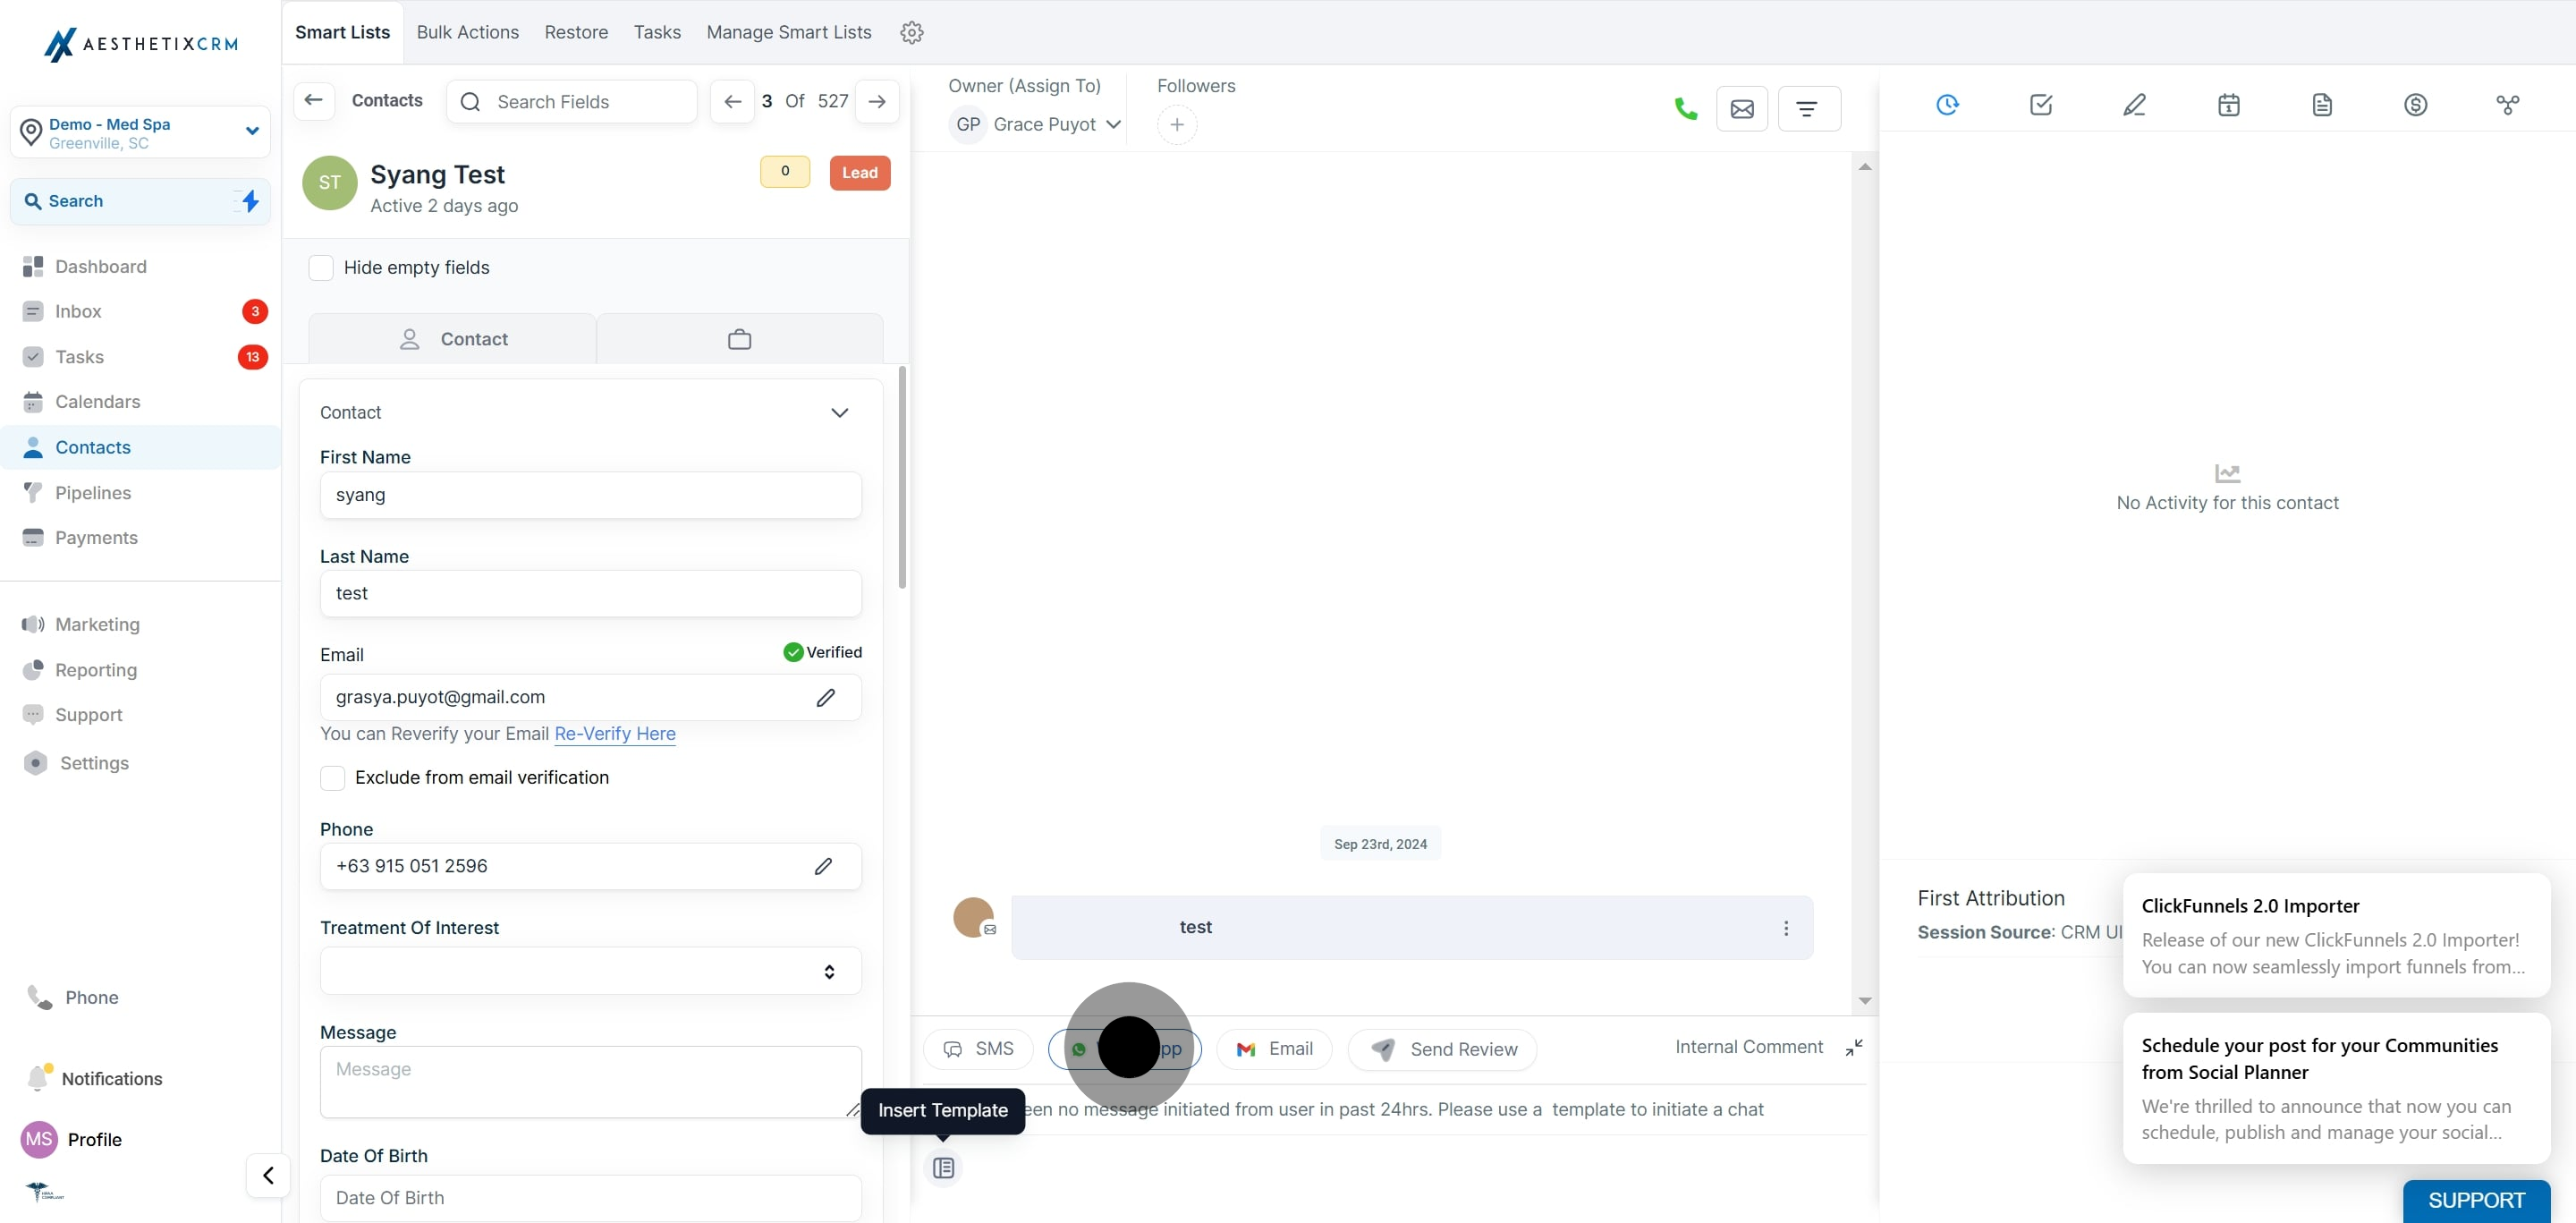Go to the next contact record

pos(877,101)
